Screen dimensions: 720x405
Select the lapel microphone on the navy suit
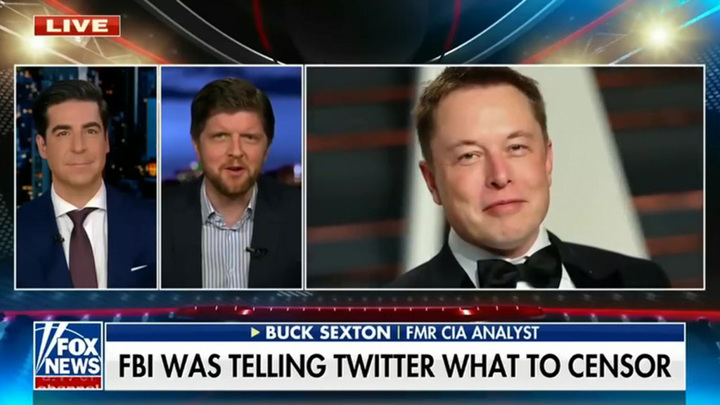point(58,239)
